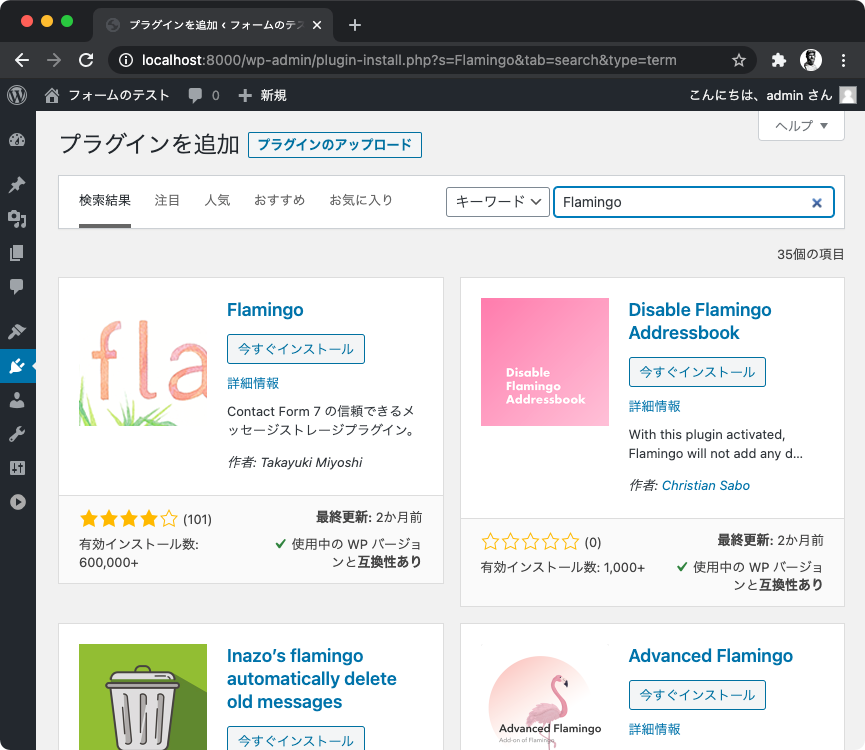Open Comments icon in sidebar

click(x=17, y=286)
